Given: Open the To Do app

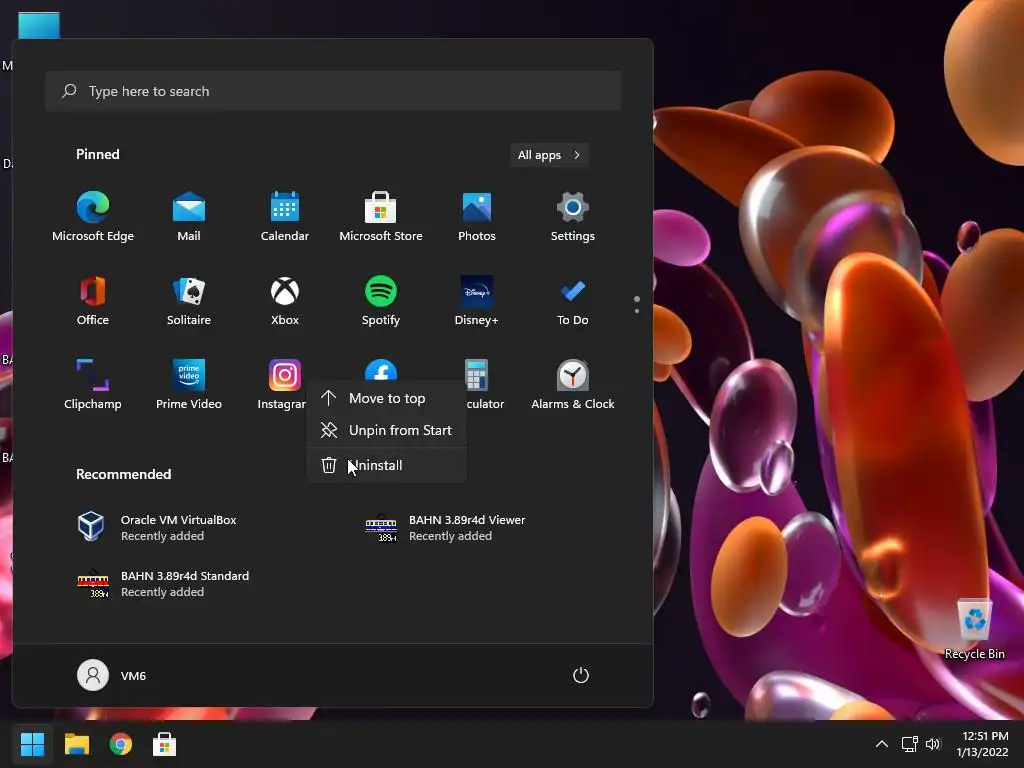Looking at the screenshot, I should 573,301.
